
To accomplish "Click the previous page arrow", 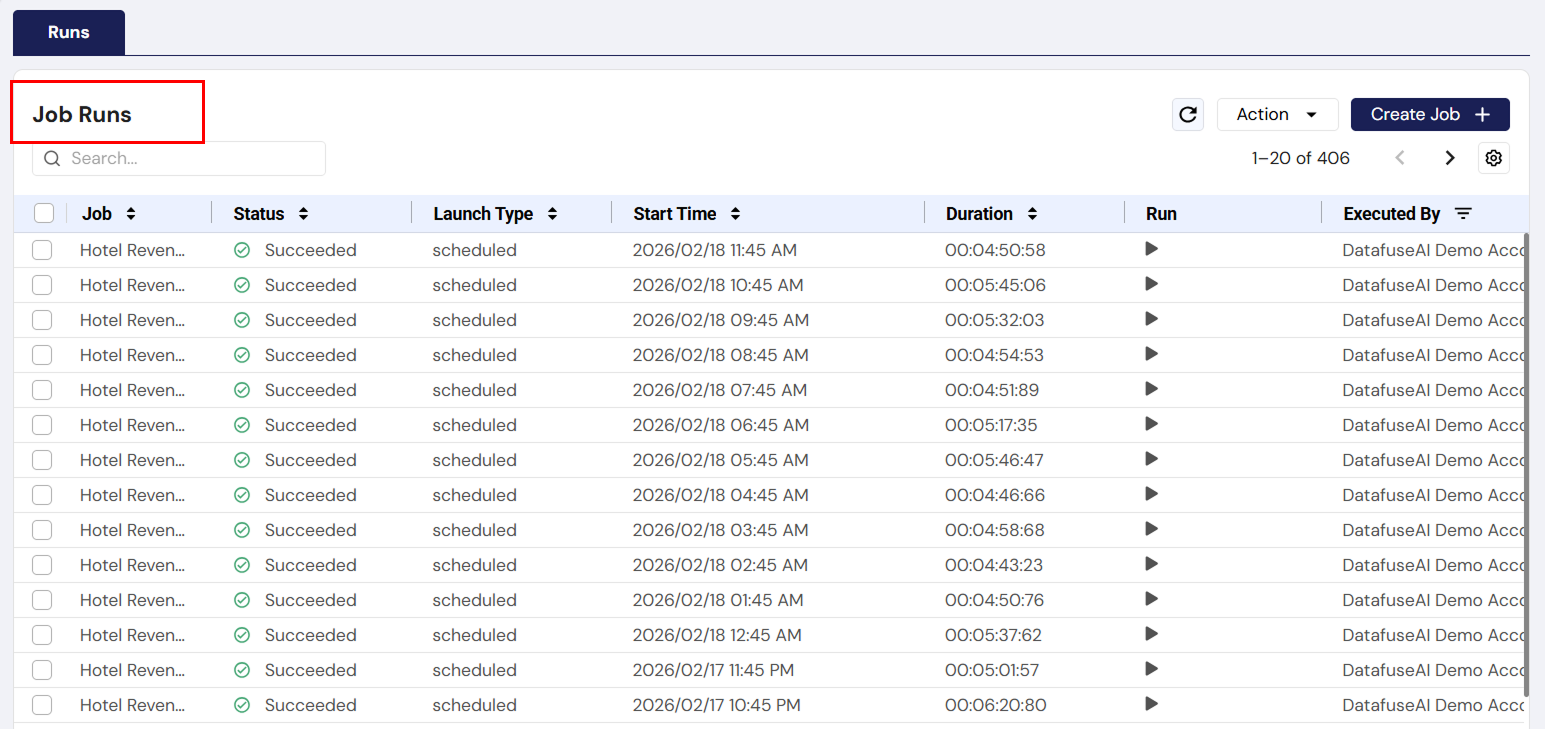I will (1399, 157).
